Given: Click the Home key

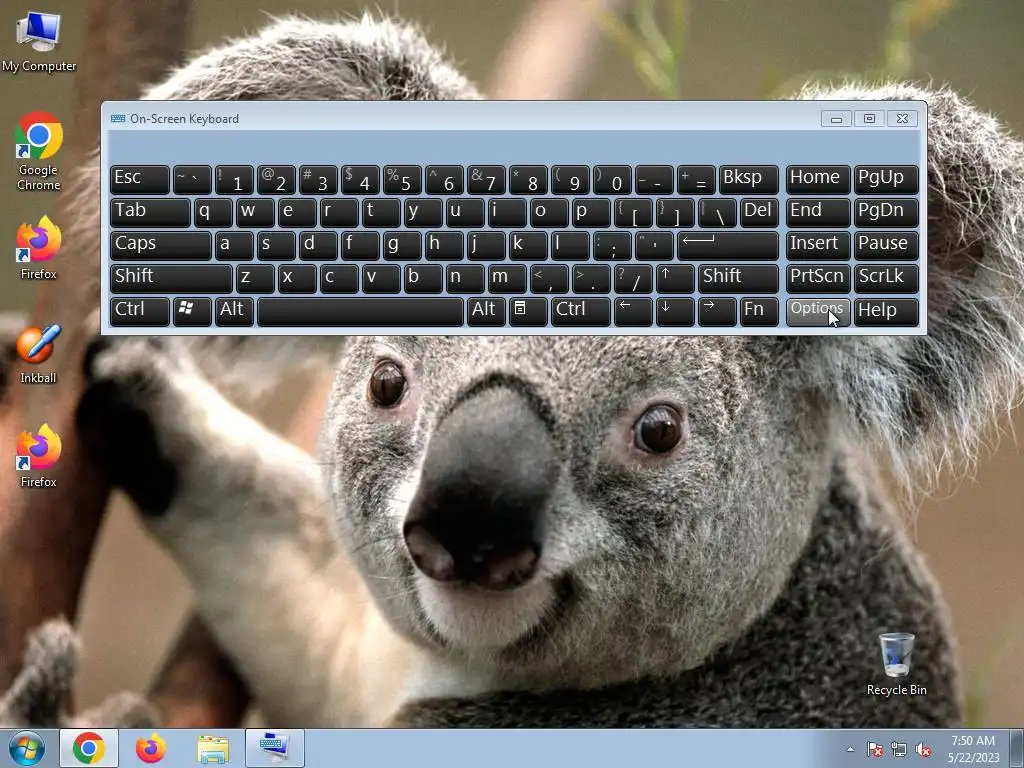Looking at the screenshot, I should click(818, 180).
